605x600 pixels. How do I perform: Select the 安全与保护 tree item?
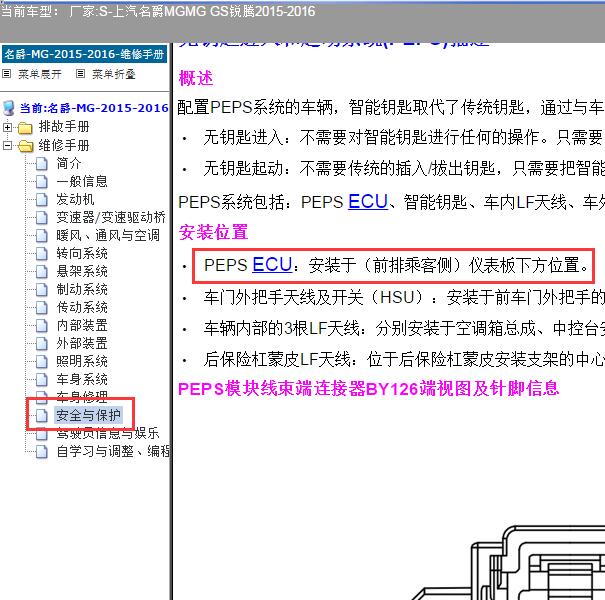coord(88,415)
